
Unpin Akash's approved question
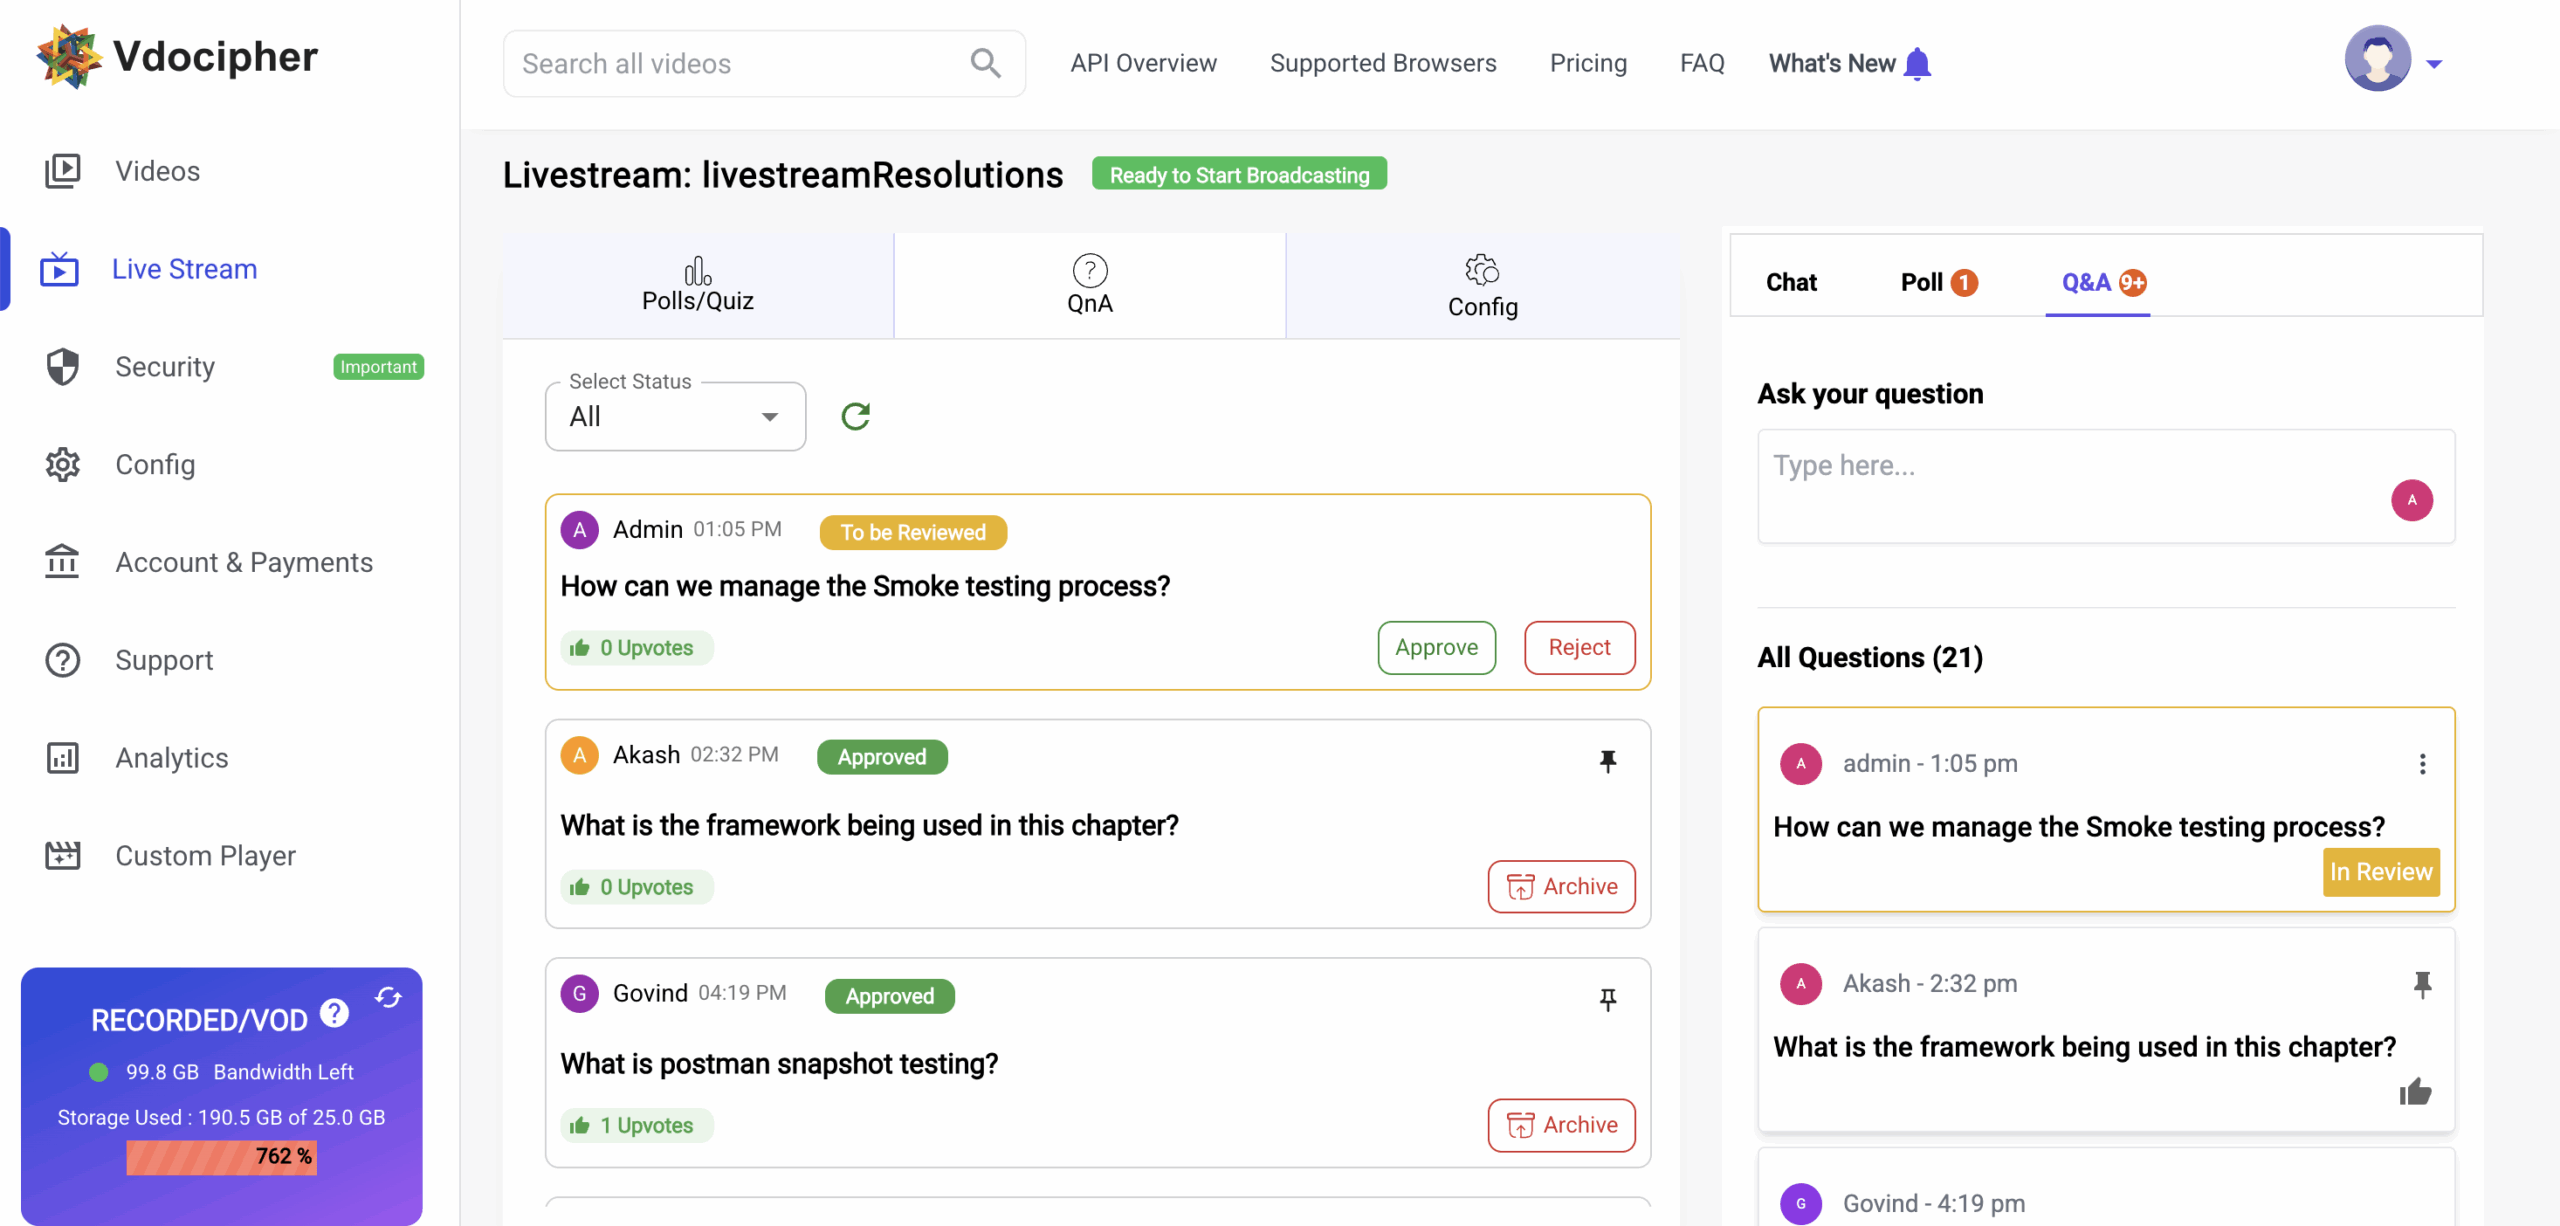[1608, 762]
